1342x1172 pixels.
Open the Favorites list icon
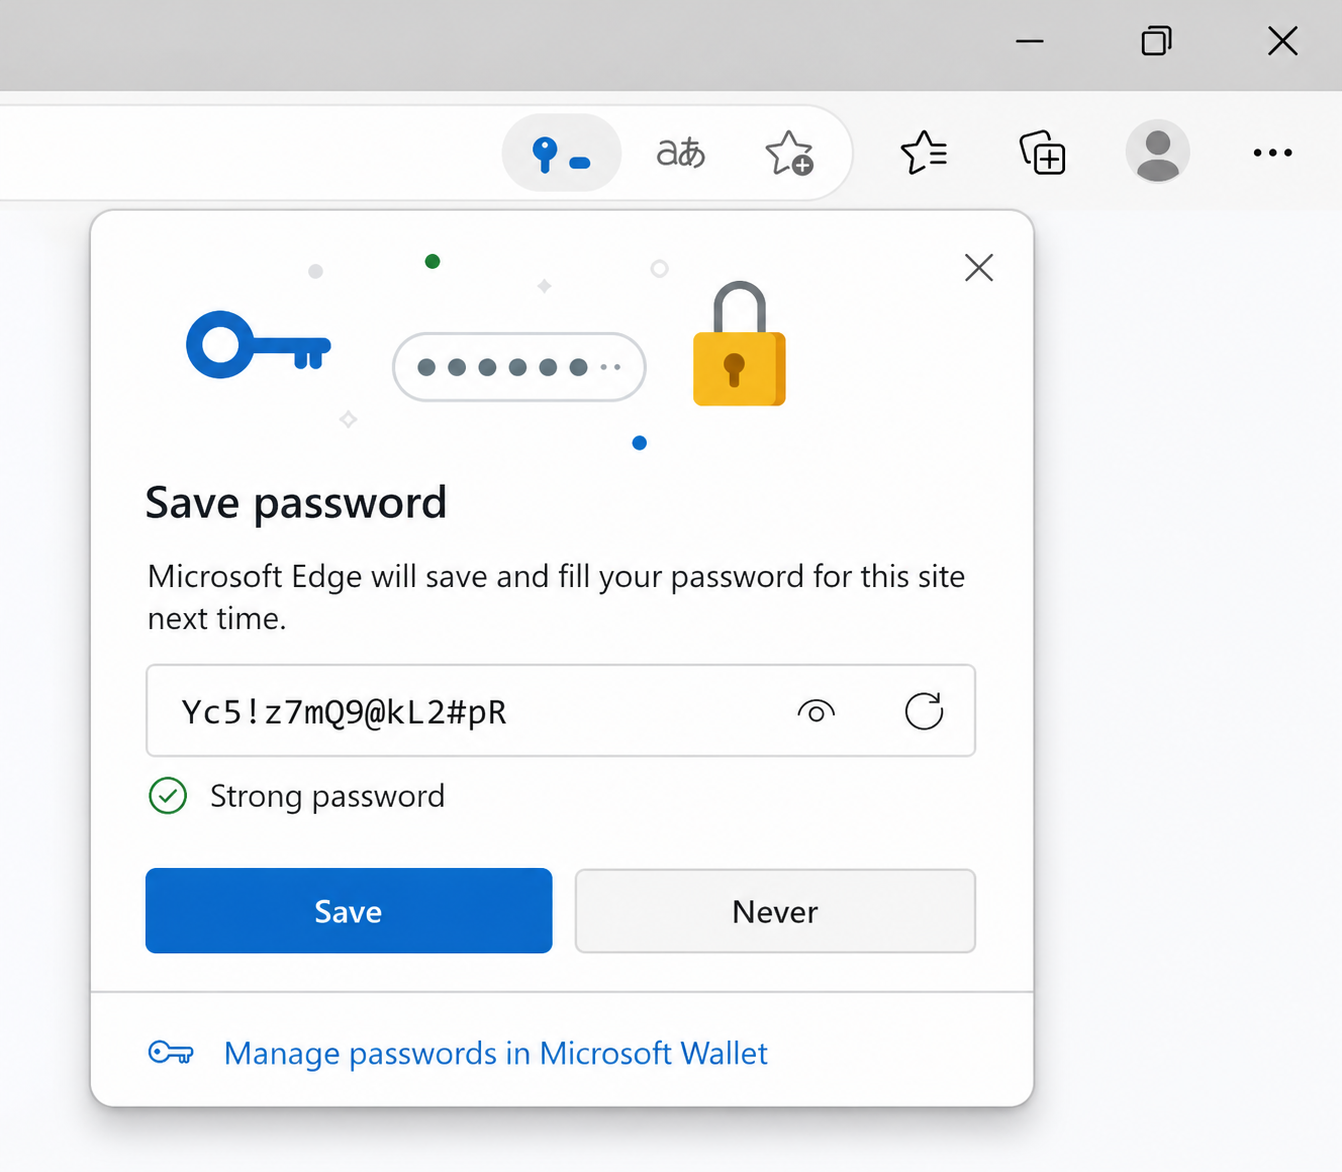(924, 153)
